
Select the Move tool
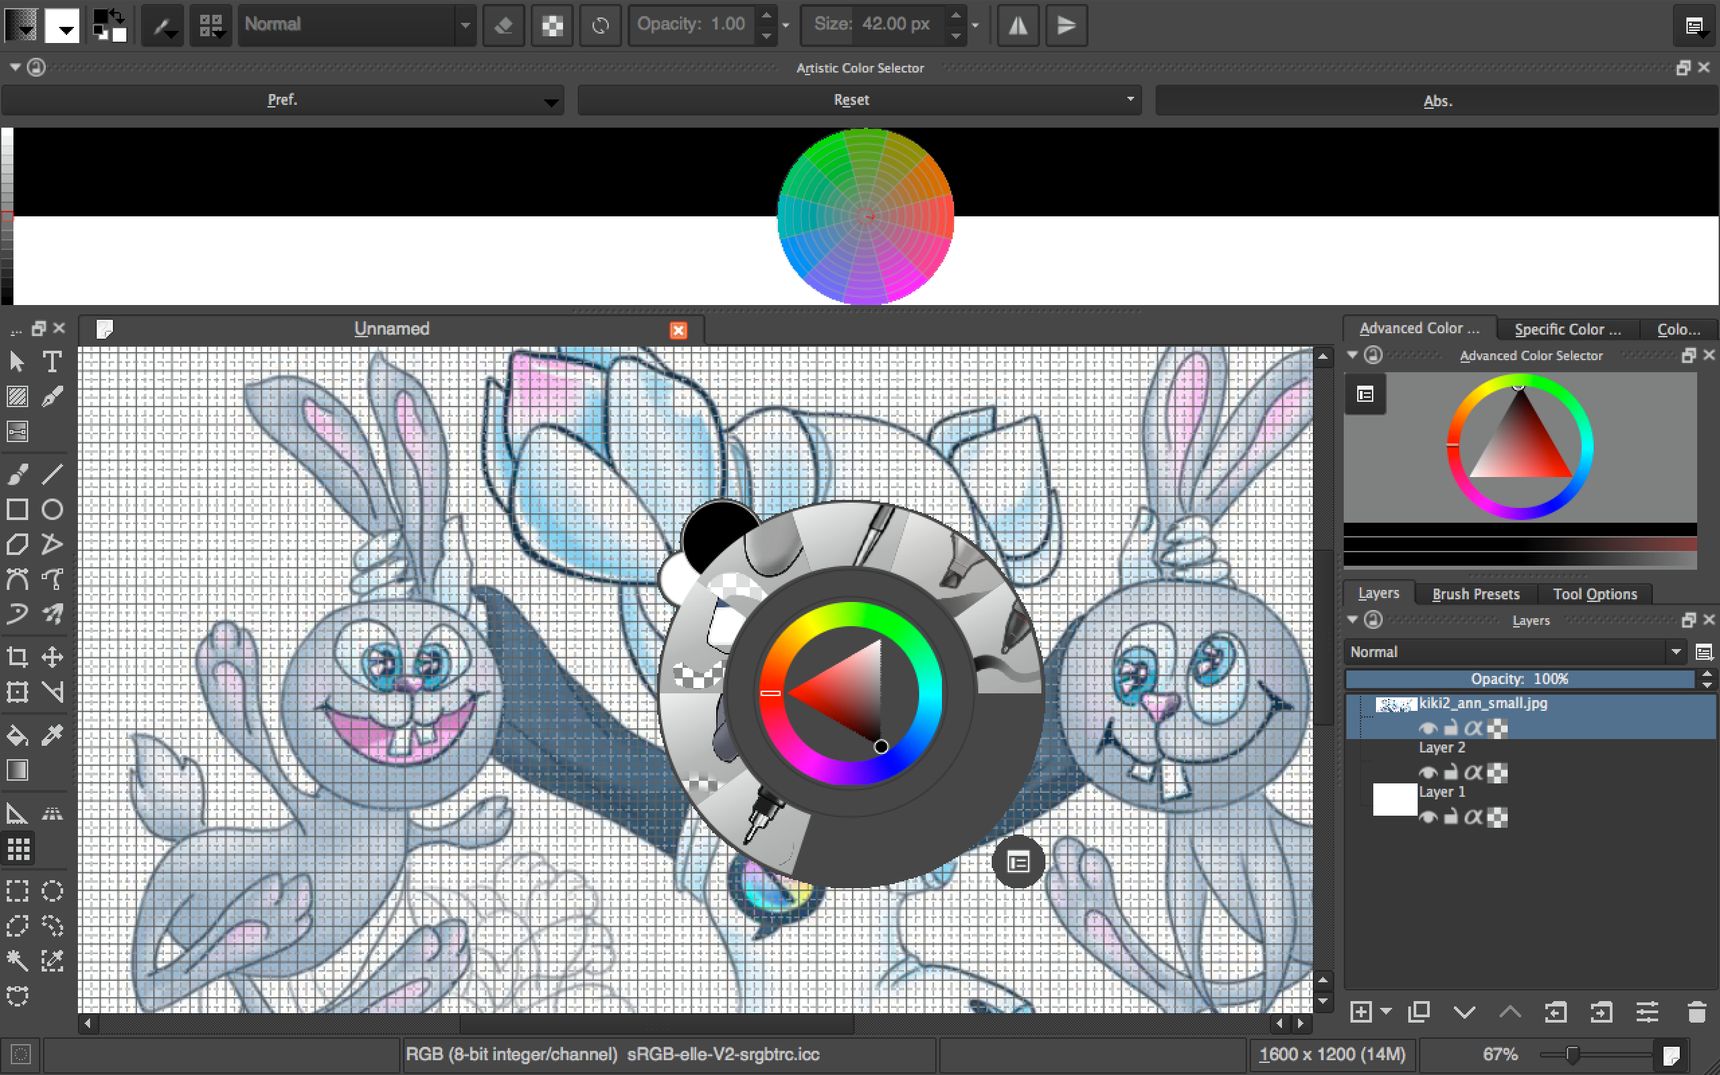point(52,657)
